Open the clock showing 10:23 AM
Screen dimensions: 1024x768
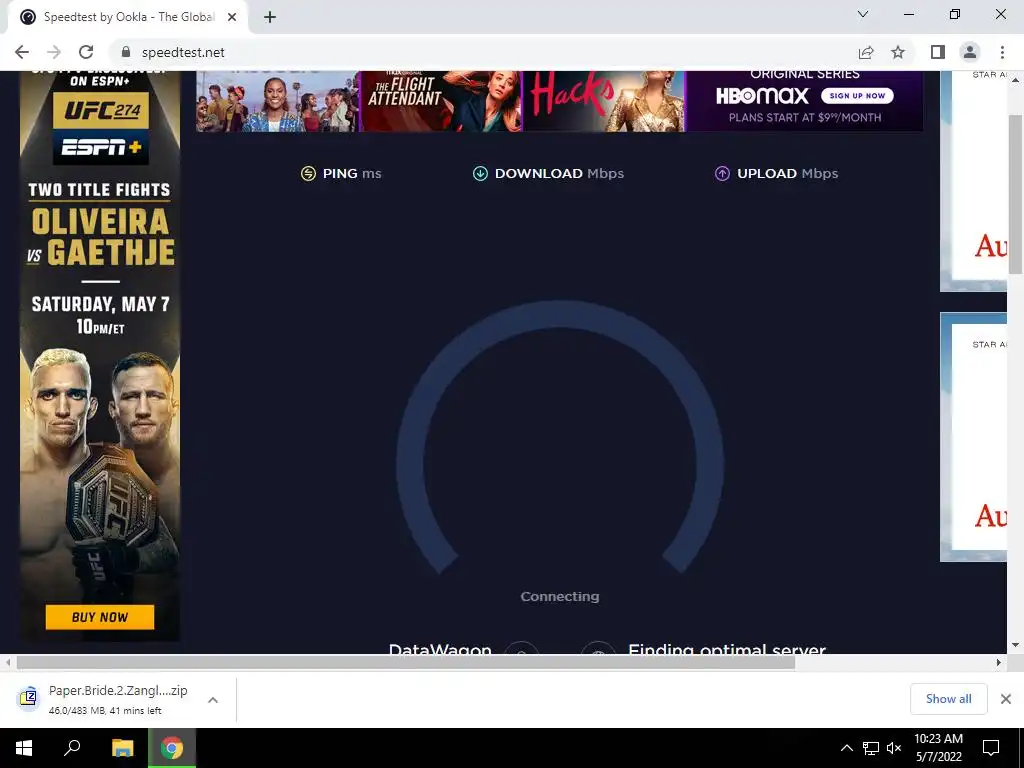click(938, 748)
